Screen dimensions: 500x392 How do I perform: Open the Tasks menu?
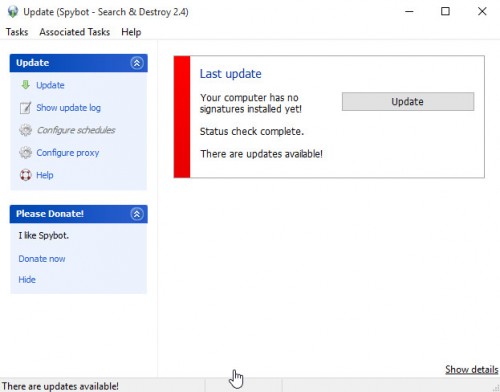[17, 32]
